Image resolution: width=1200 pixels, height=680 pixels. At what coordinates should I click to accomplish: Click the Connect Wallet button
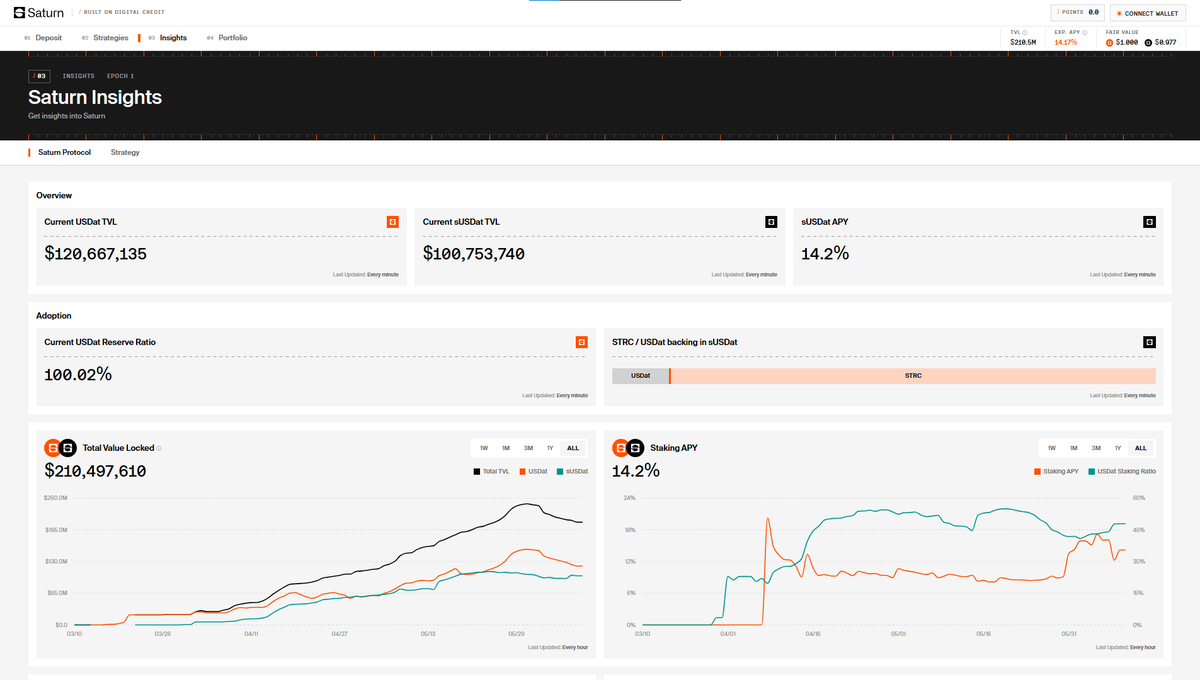click(1148, 13)
